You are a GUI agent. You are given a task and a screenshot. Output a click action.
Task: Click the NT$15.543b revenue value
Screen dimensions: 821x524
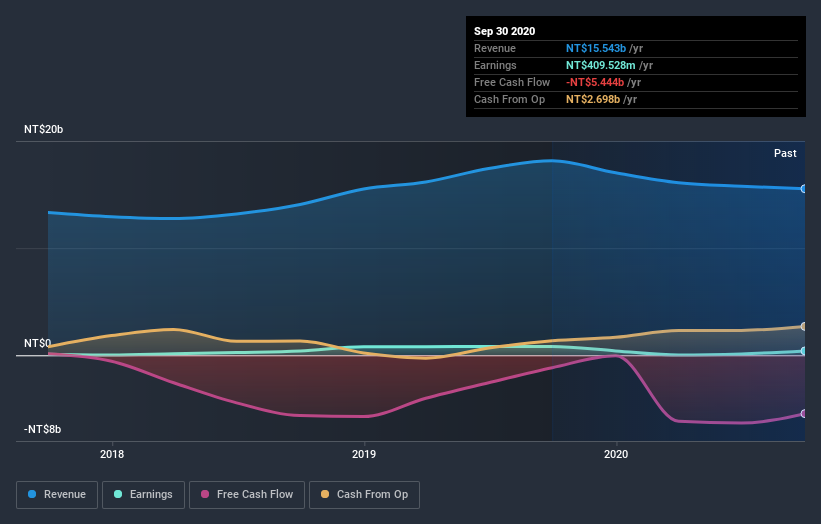click(x=596, y=48)
